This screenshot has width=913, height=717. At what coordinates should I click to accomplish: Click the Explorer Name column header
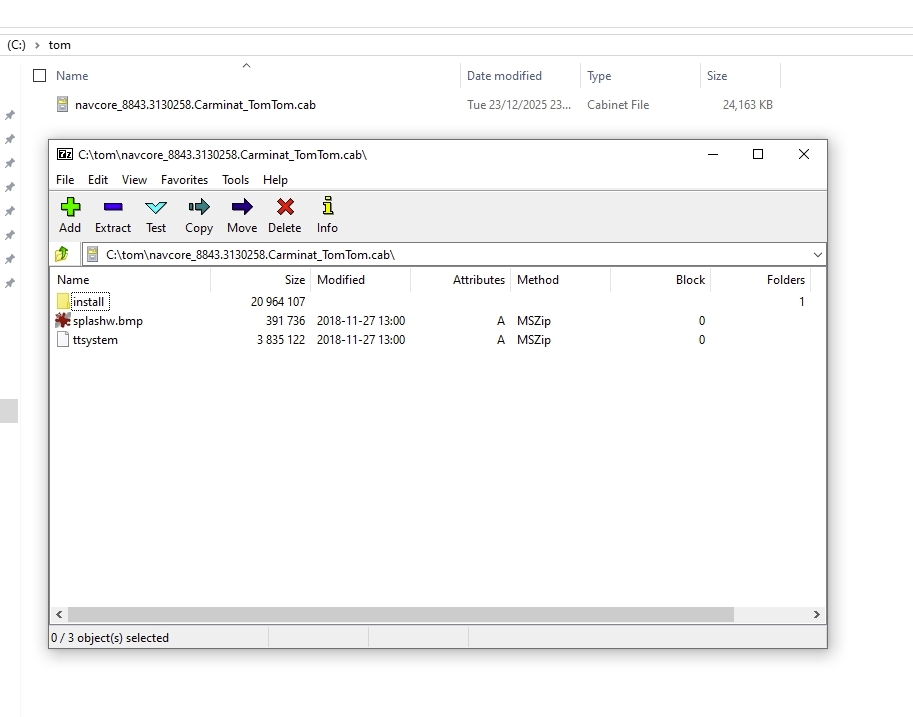pyautogui.click(x=72, y=76)
